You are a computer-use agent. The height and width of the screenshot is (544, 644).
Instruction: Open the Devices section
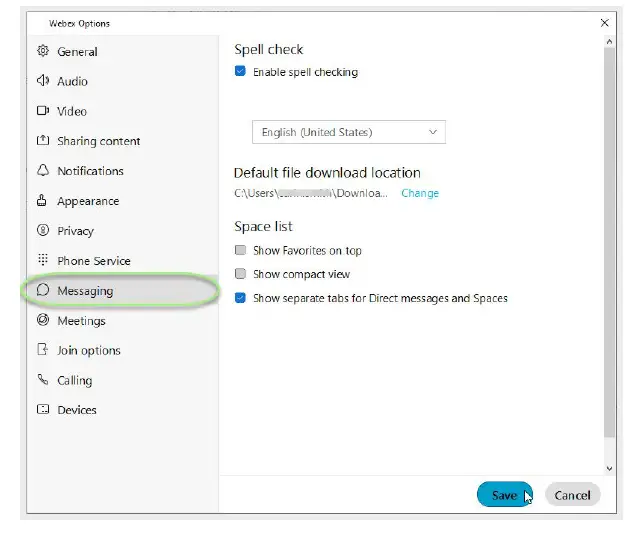[x=77, y=410]
